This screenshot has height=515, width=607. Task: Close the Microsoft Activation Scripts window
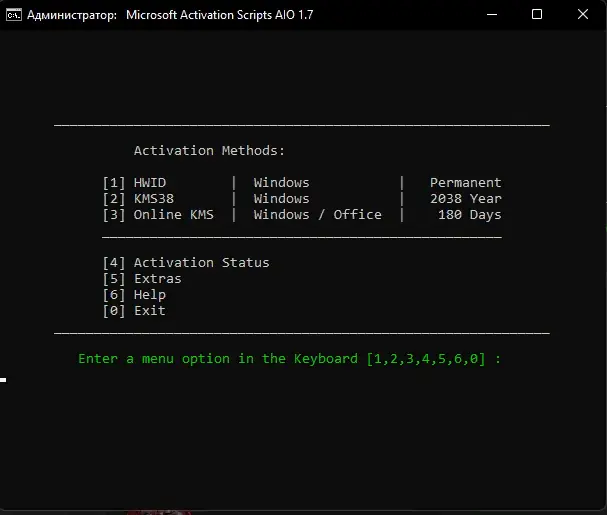[x=583, y=15]
